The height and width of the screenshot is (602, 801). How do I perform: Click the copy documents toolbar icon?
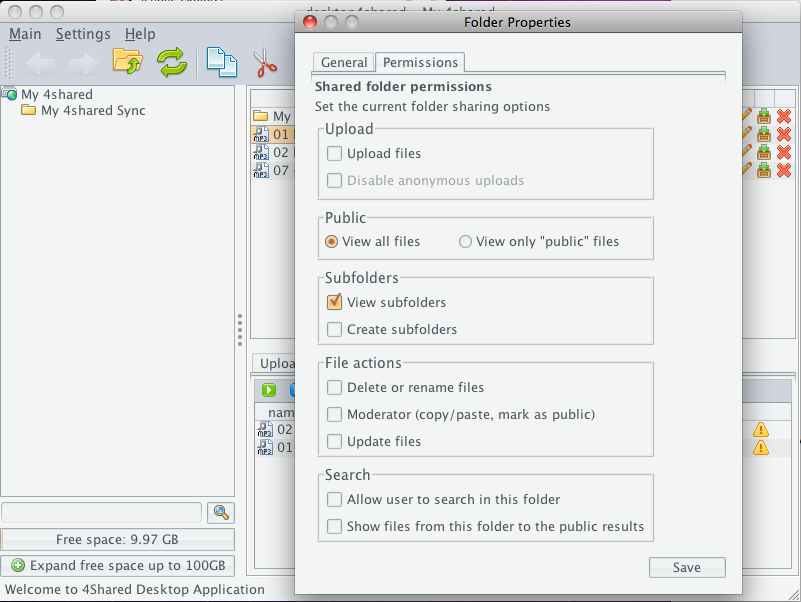tap(222, 62)
